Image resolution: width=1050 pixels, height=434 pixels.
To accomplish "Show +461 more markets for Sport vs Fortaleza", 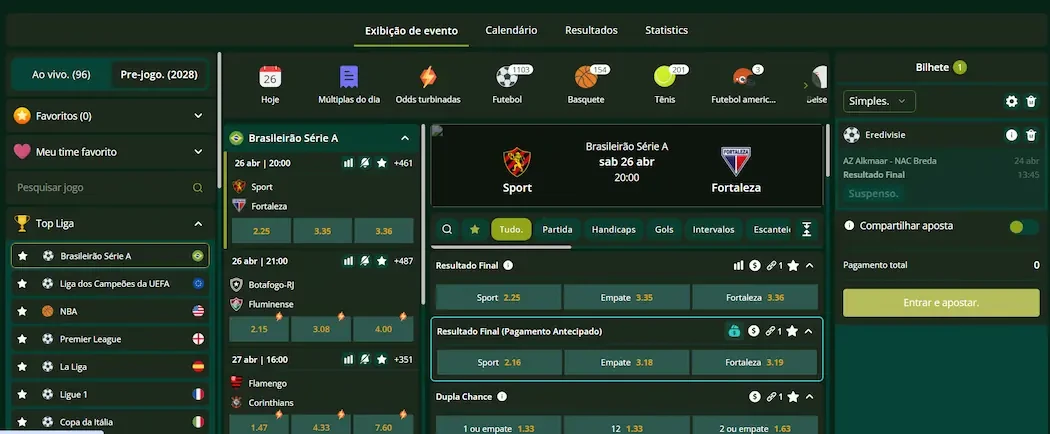I will 403,163.
